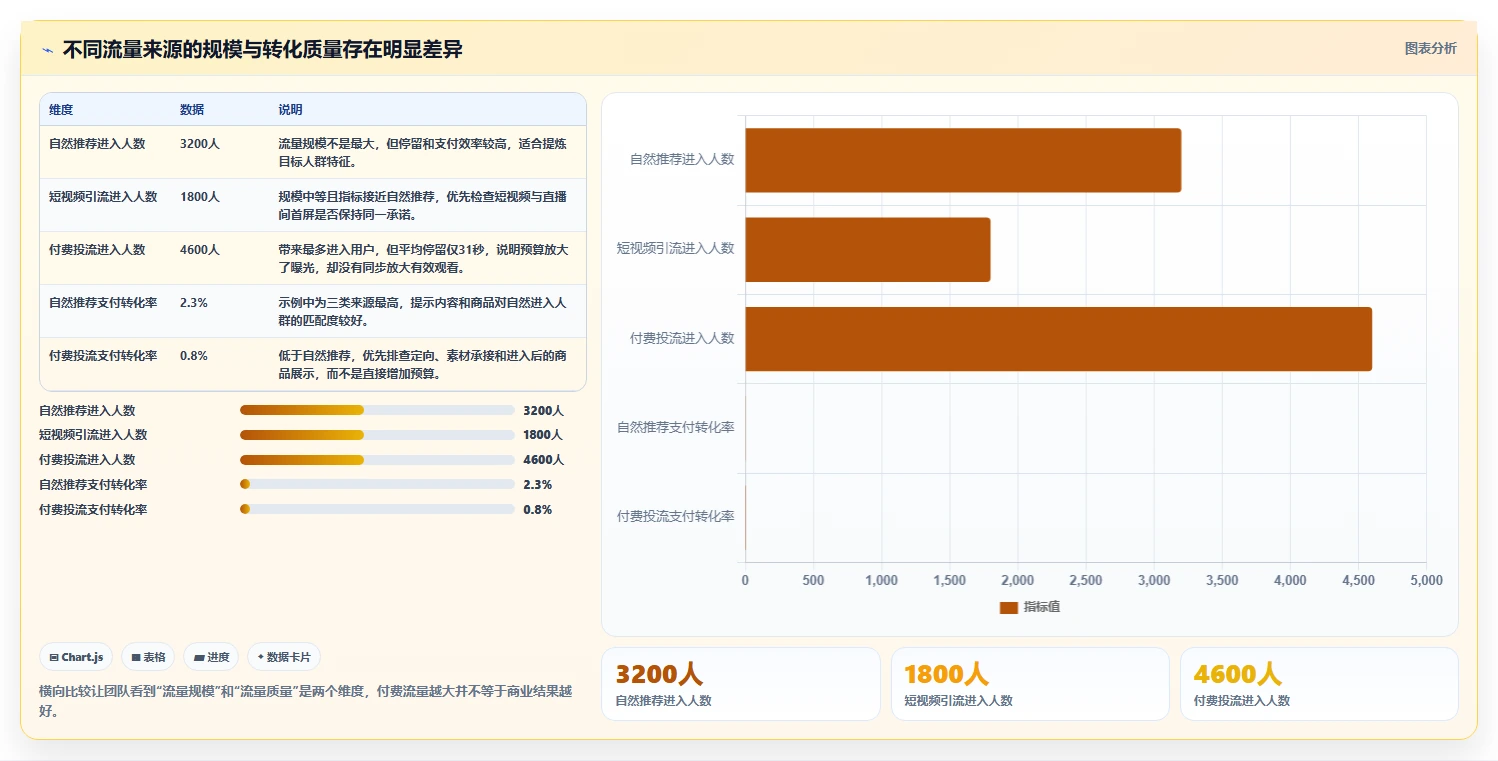Click the 指标值 legend color box
Image resolution: width=1498 pixels, height=761 pixels.
[x=1008, y=607]
